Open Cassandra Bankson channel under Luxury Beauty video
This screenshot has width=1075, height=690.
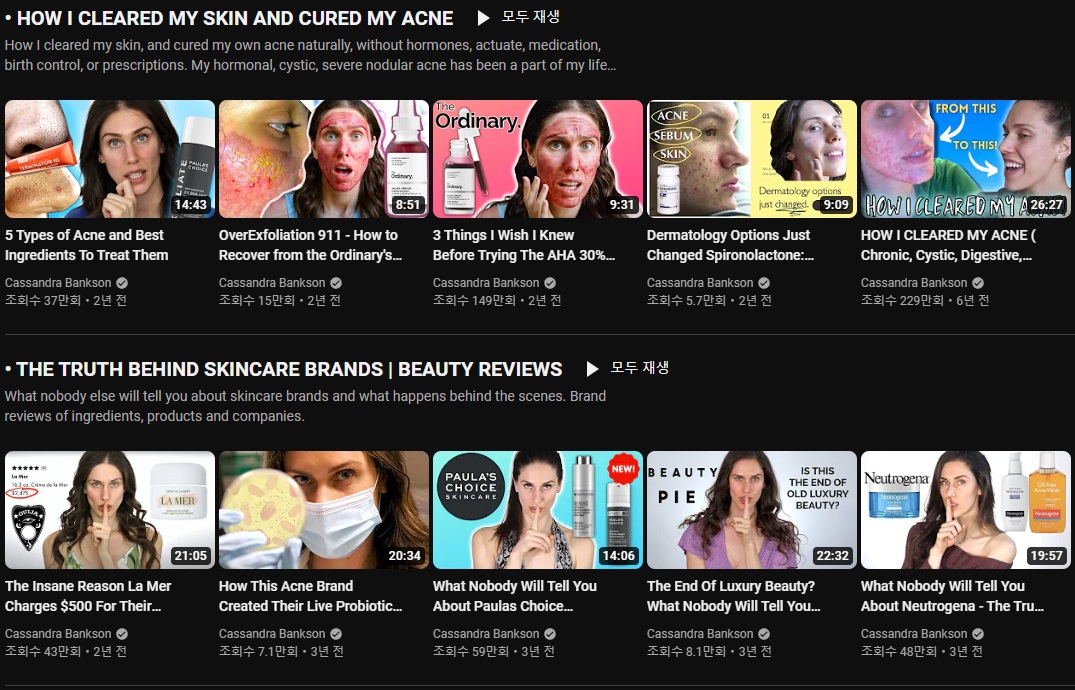699,634
